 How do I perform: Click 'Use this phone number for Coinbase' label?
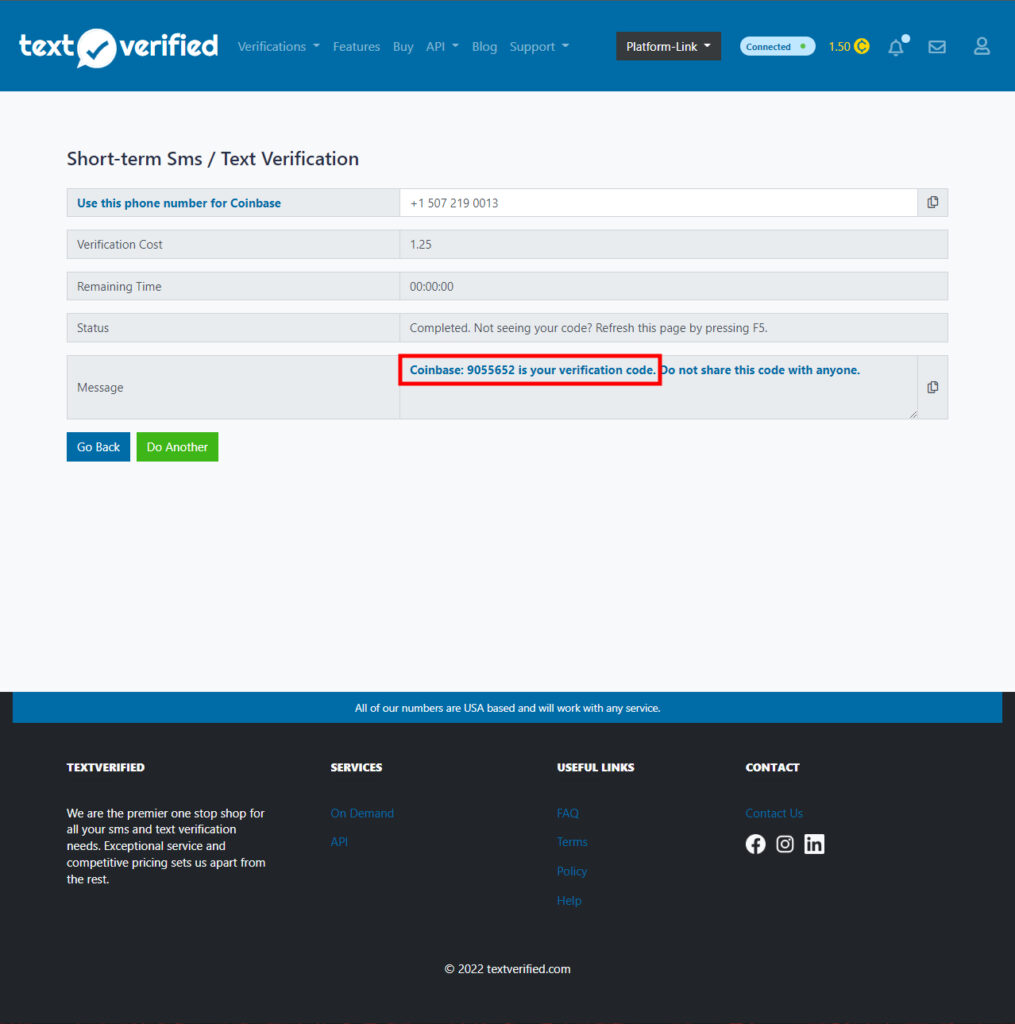tap(179, 203)
